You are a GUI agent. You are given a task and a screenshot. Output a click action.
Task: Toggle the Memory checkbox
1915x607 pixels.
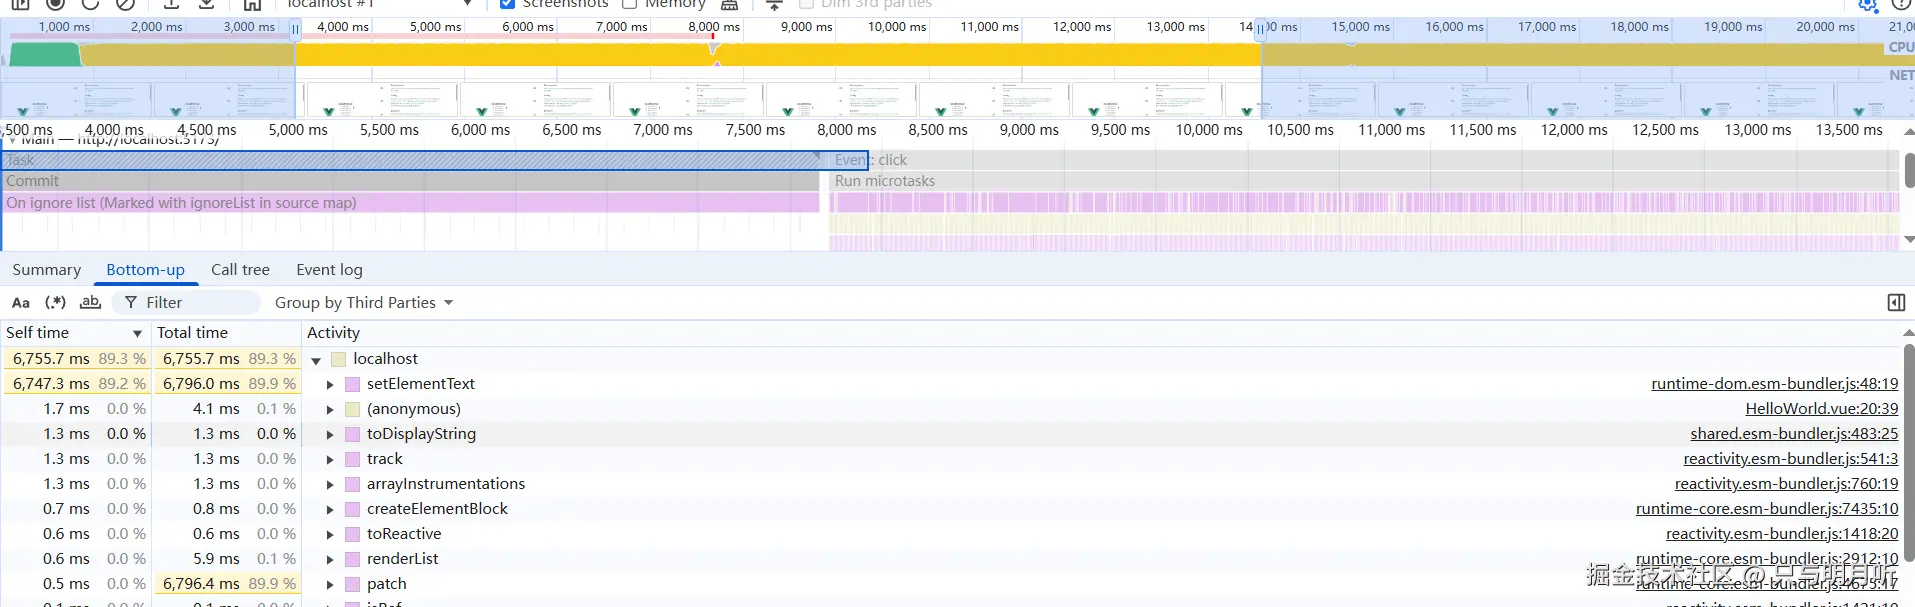click(630, 4)
